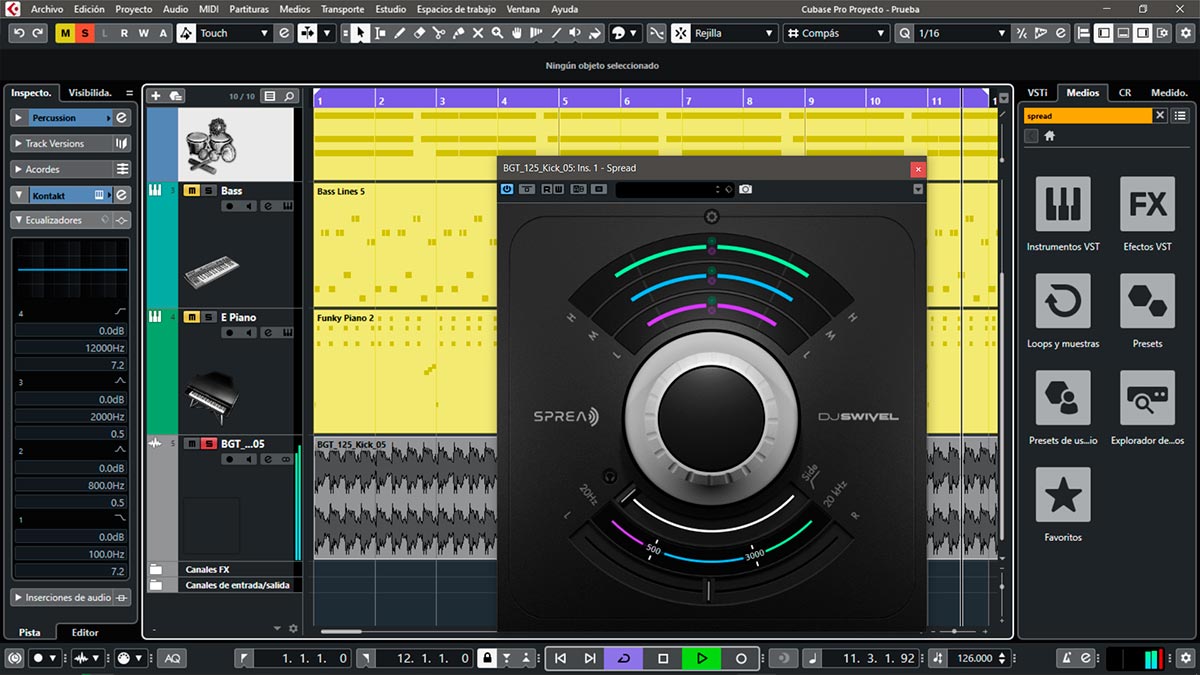Toggle global Solo S button
This screenshot has height=675, width=1200.
[x=85, y=33]
